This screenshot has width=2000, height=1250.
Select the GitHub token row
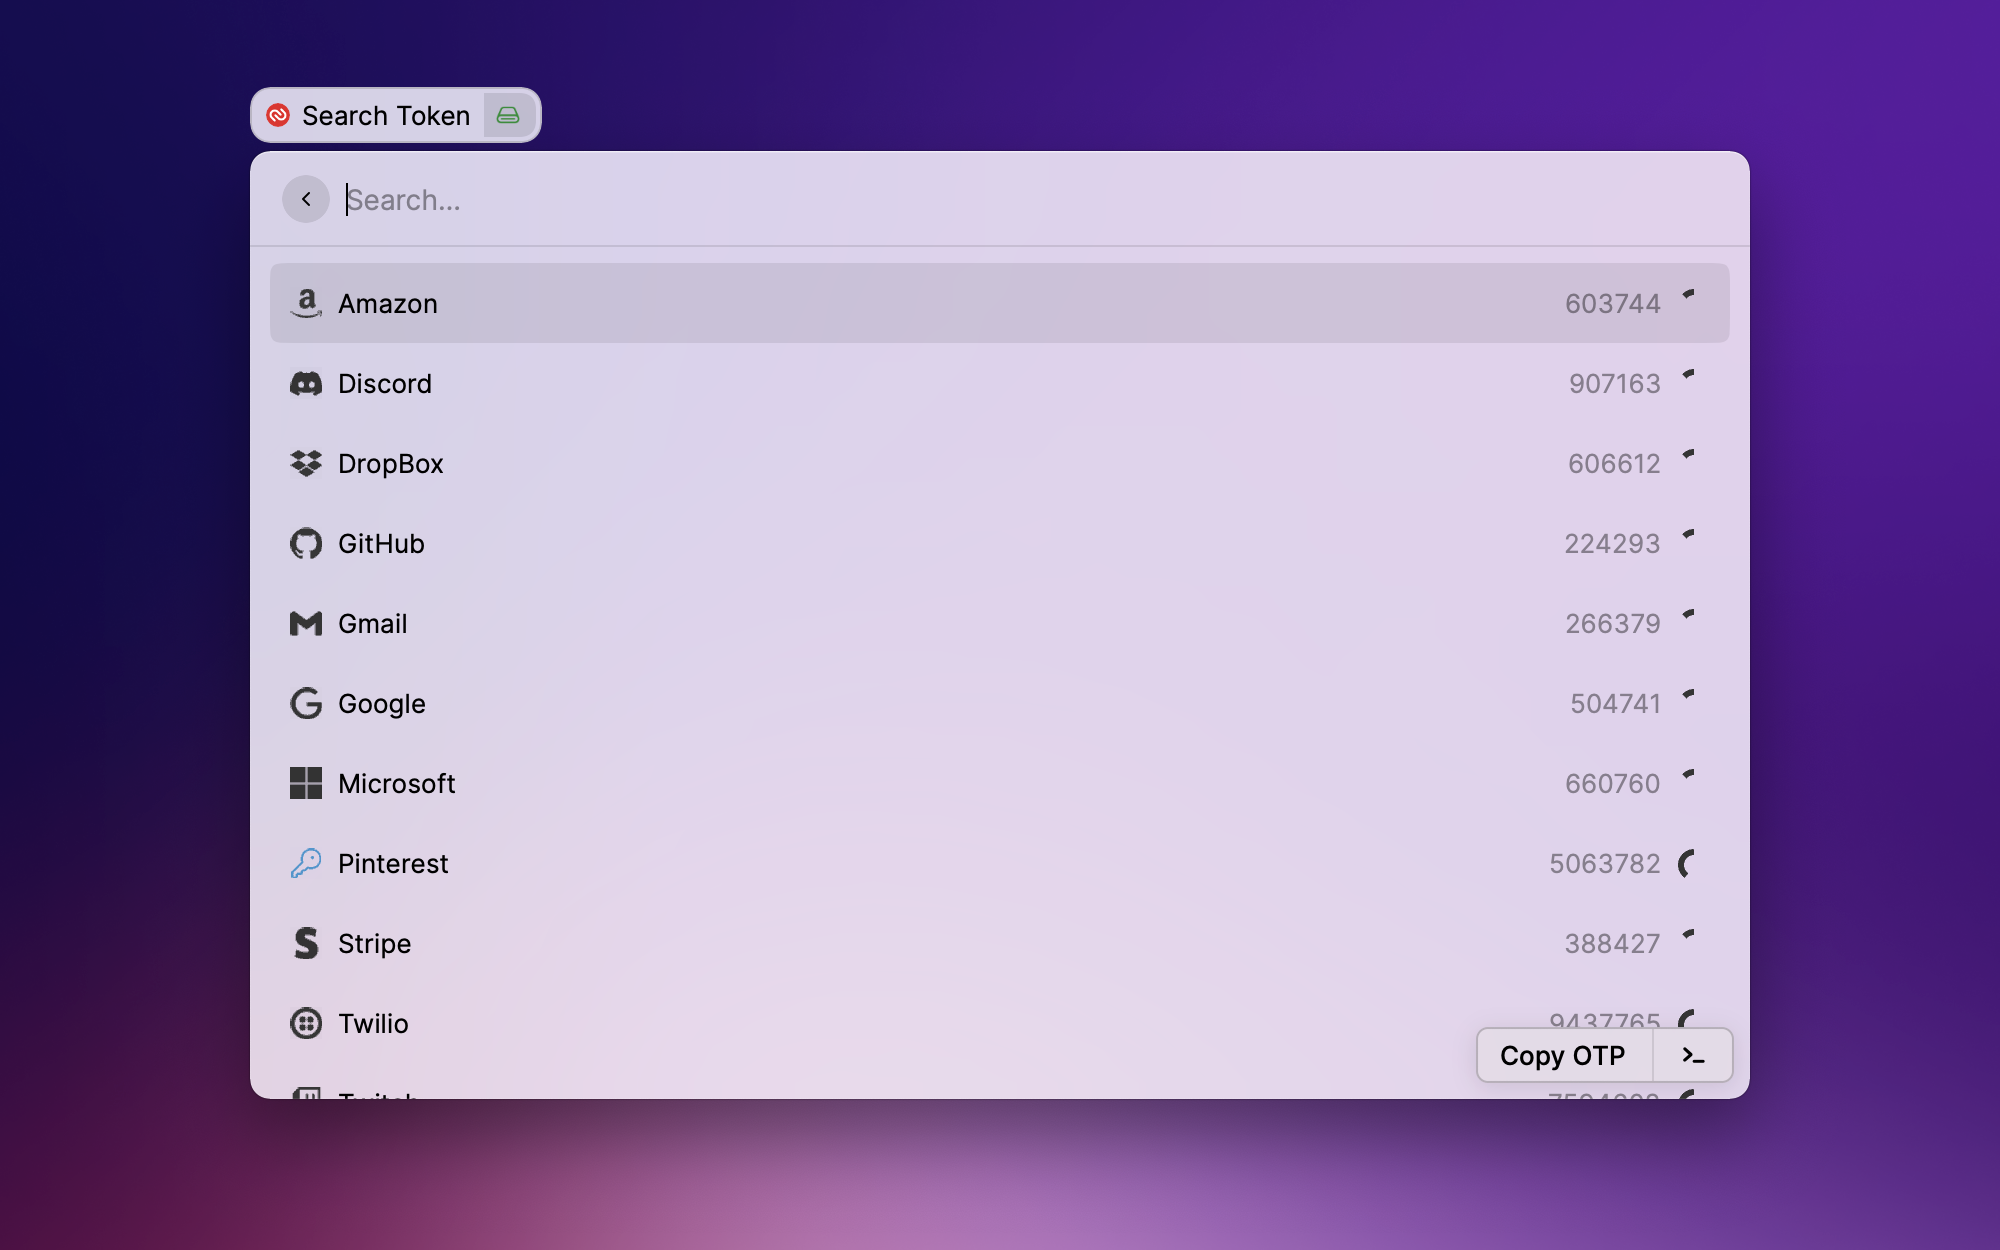point(1000,543)
